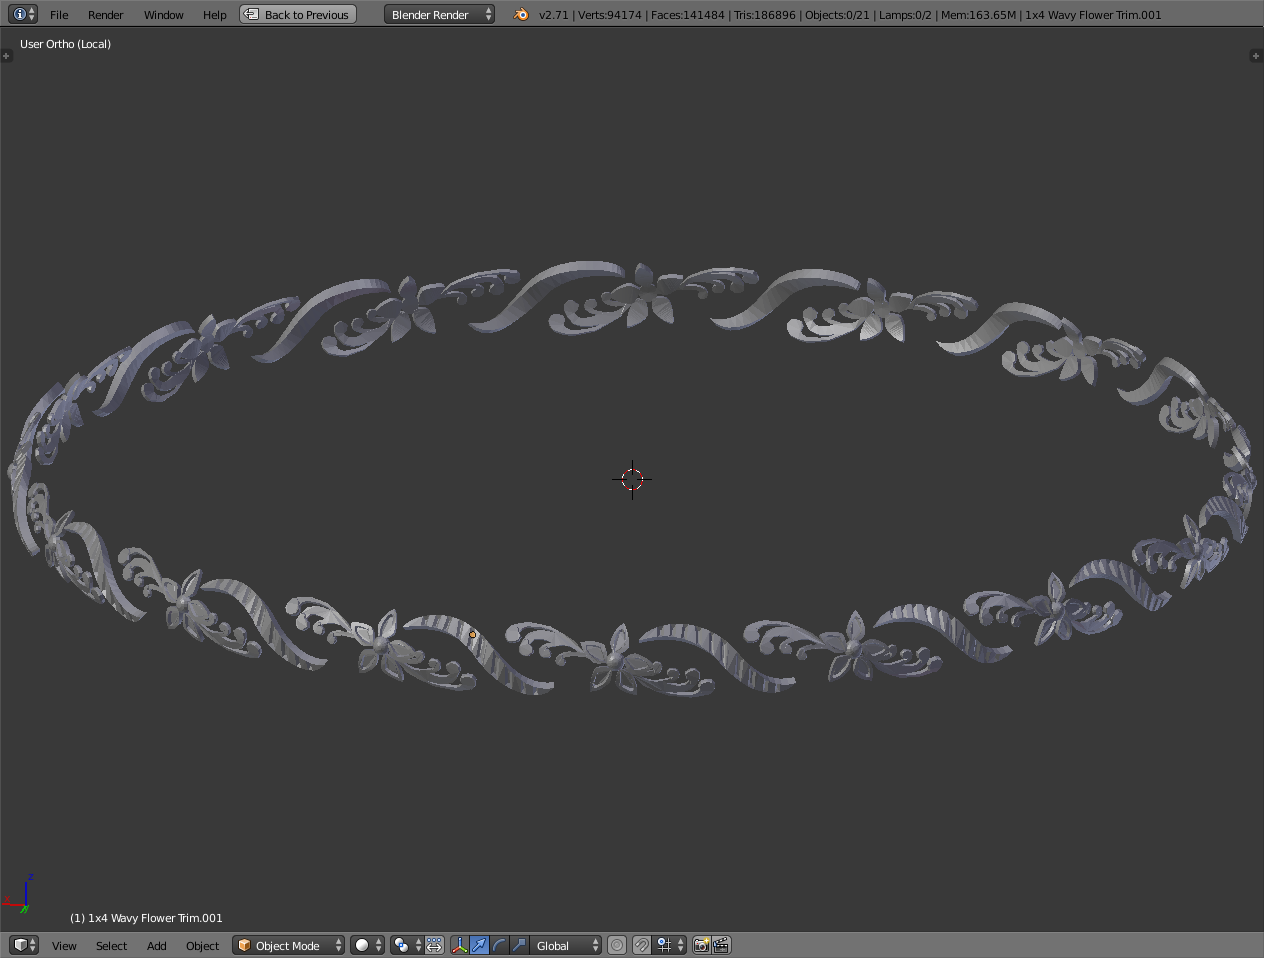1264x958 pixels.
Task: Toggle proportional editing circle icon
Action: point(617,945)
